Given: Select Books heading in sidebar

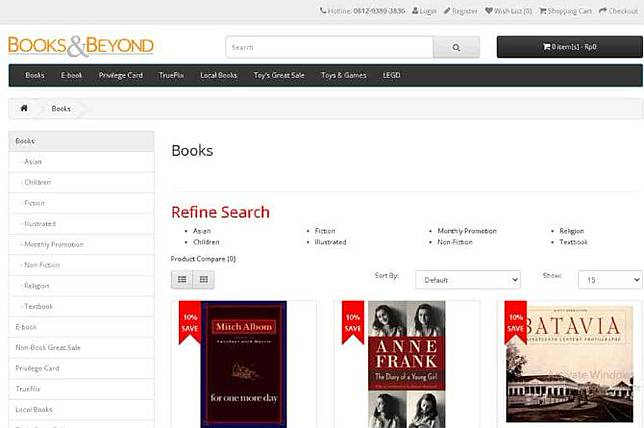Looking at the screenshot, I should tap(81, 141).
